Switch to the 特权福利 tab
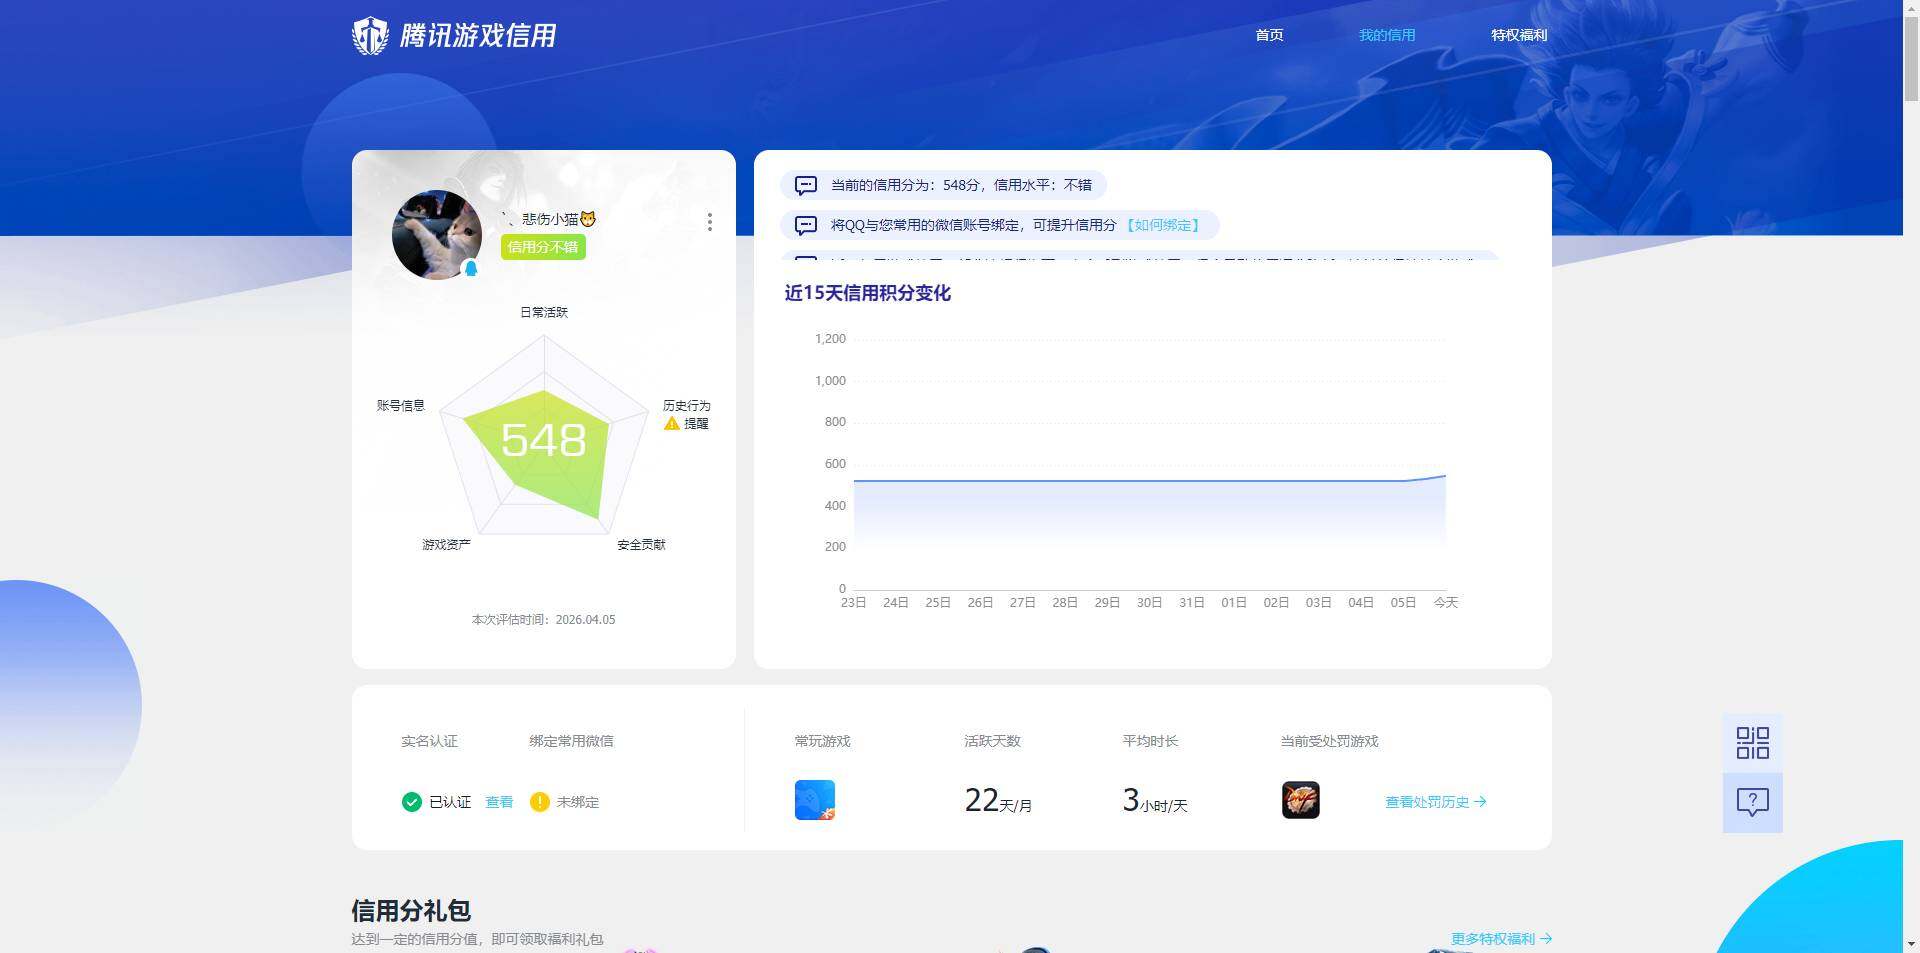 point(1518,34)
